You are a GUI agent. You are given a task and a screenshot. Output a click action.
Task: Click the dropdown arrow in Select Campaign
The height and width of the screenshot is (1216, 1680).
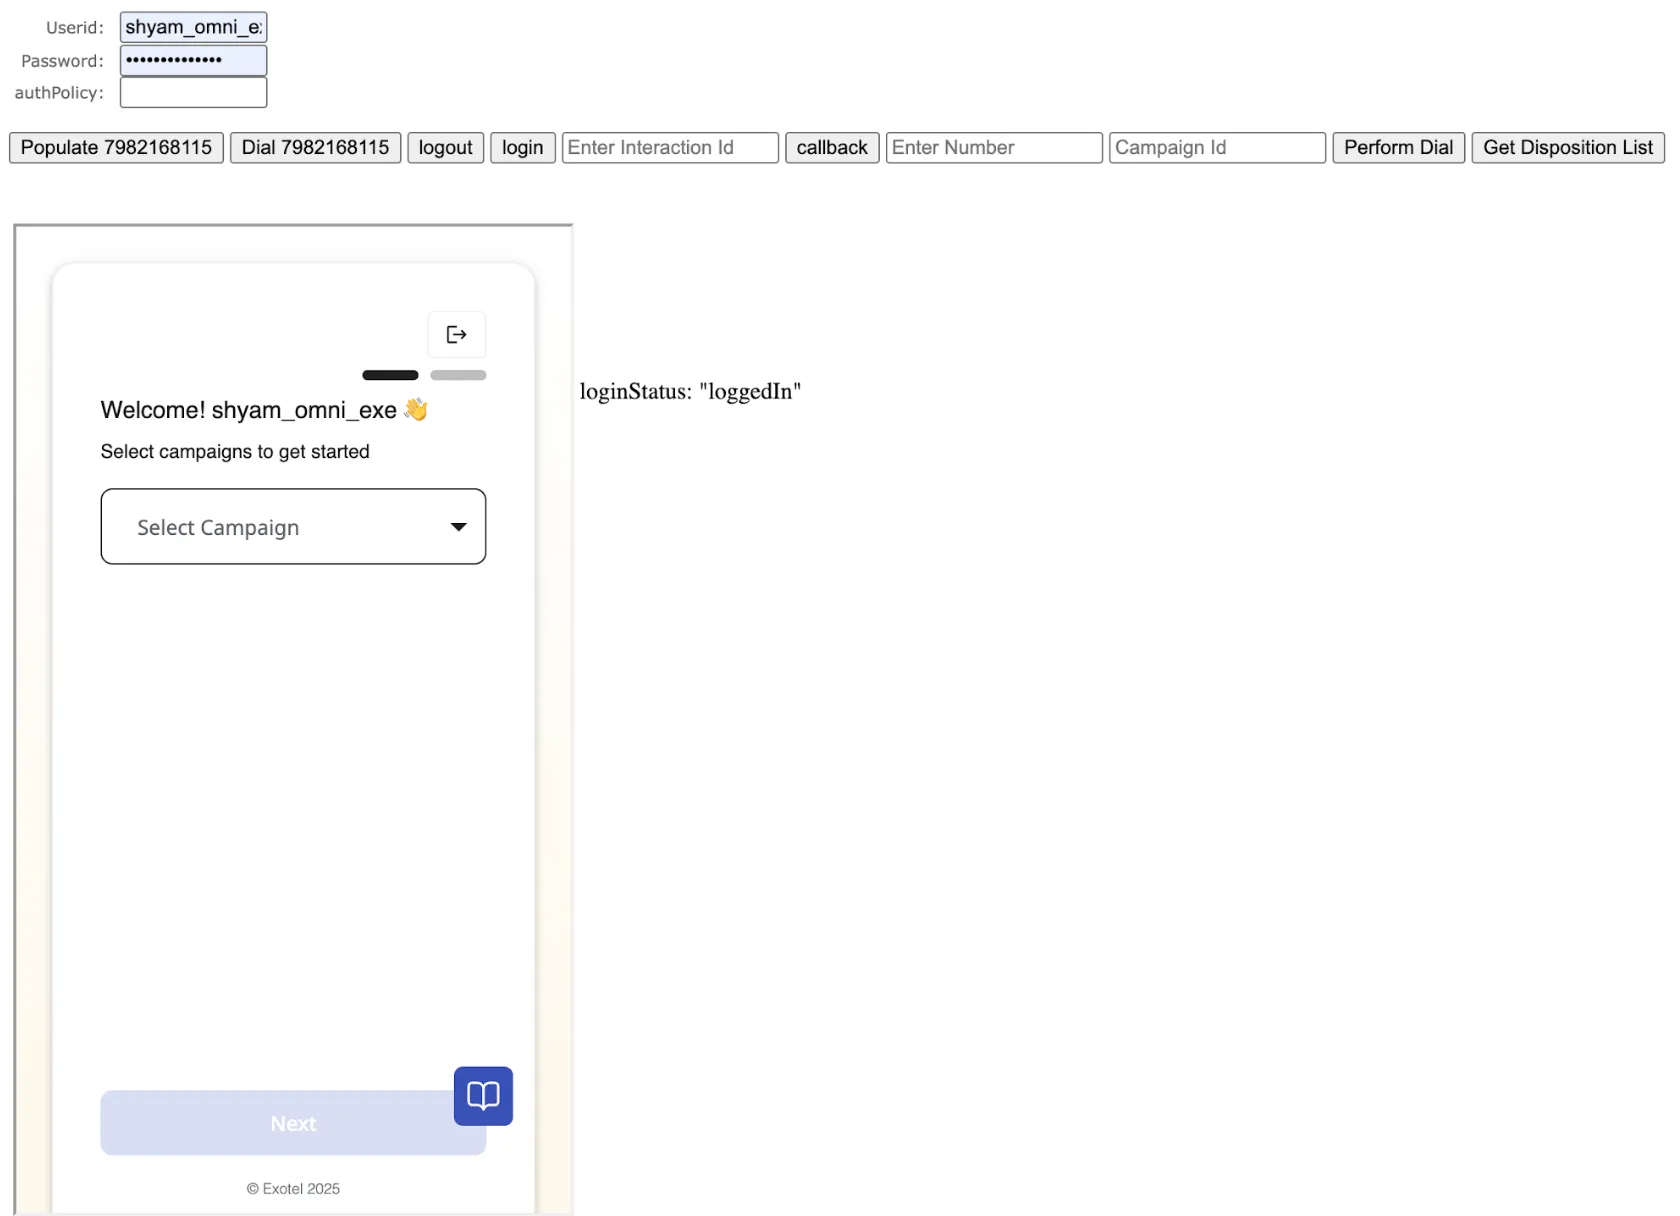[459, 527]
